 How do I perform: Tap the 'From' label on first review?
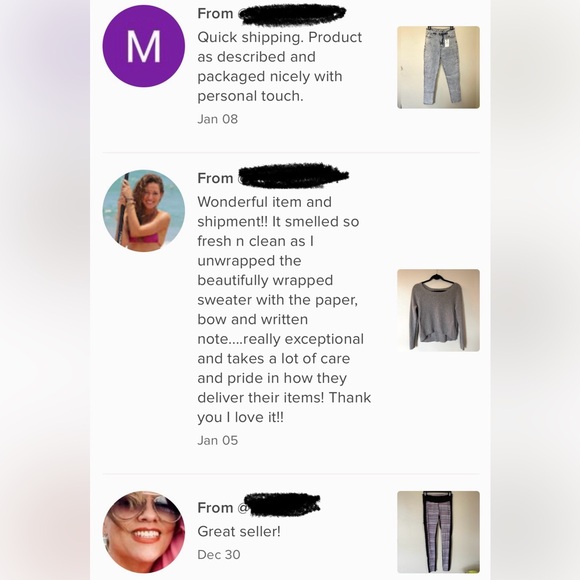(x=215, y=14)
